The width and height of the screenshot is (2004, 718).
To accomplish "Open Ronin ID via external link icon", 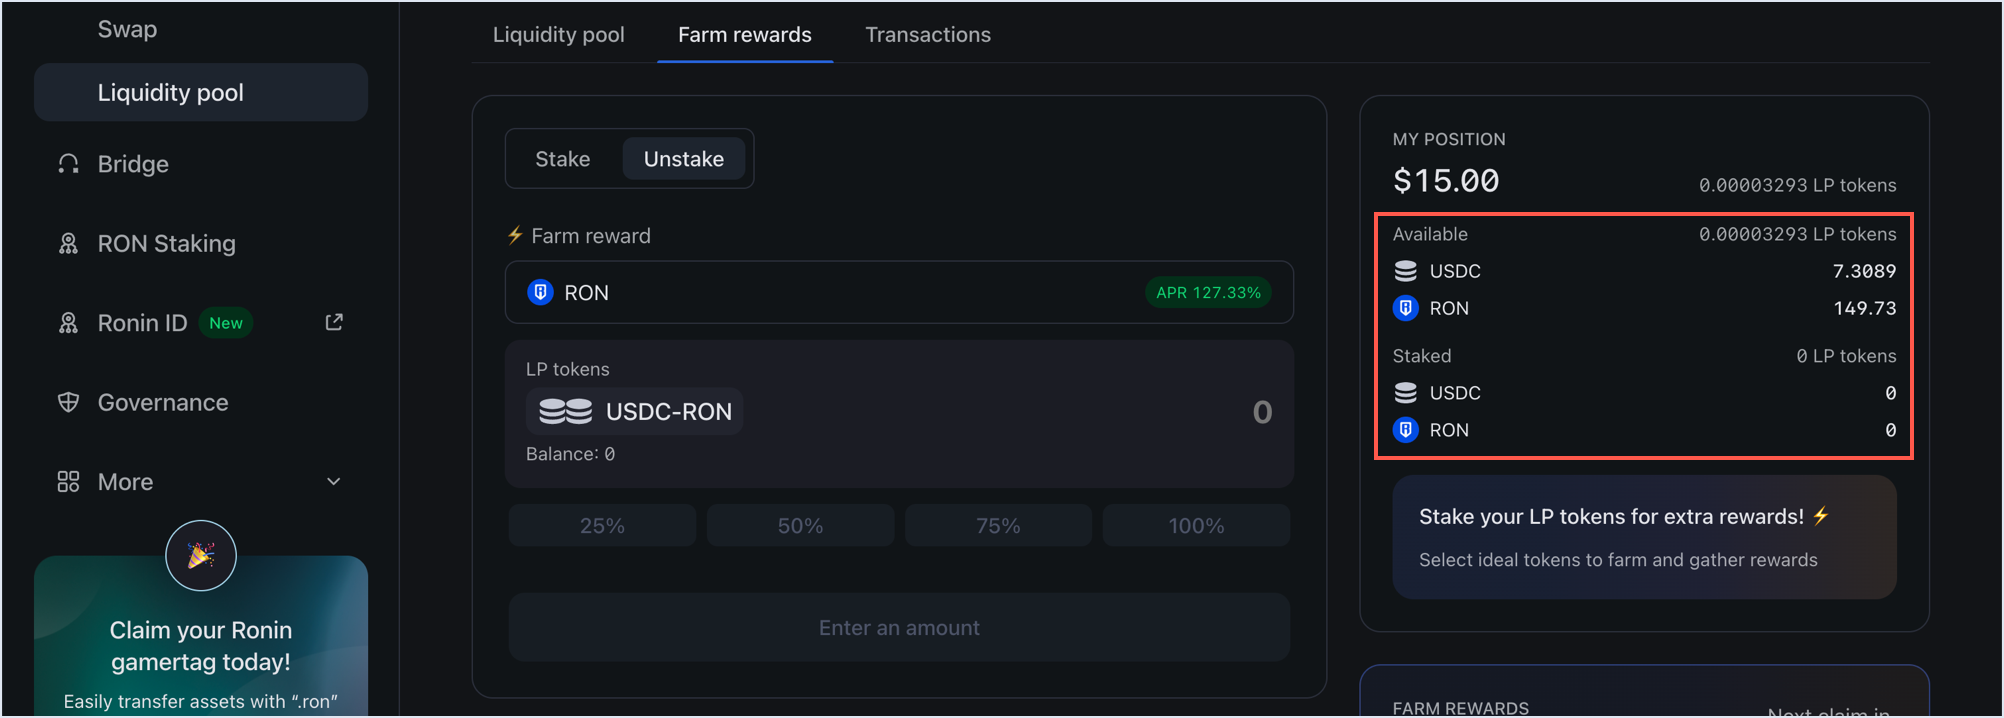I will 333,322.
